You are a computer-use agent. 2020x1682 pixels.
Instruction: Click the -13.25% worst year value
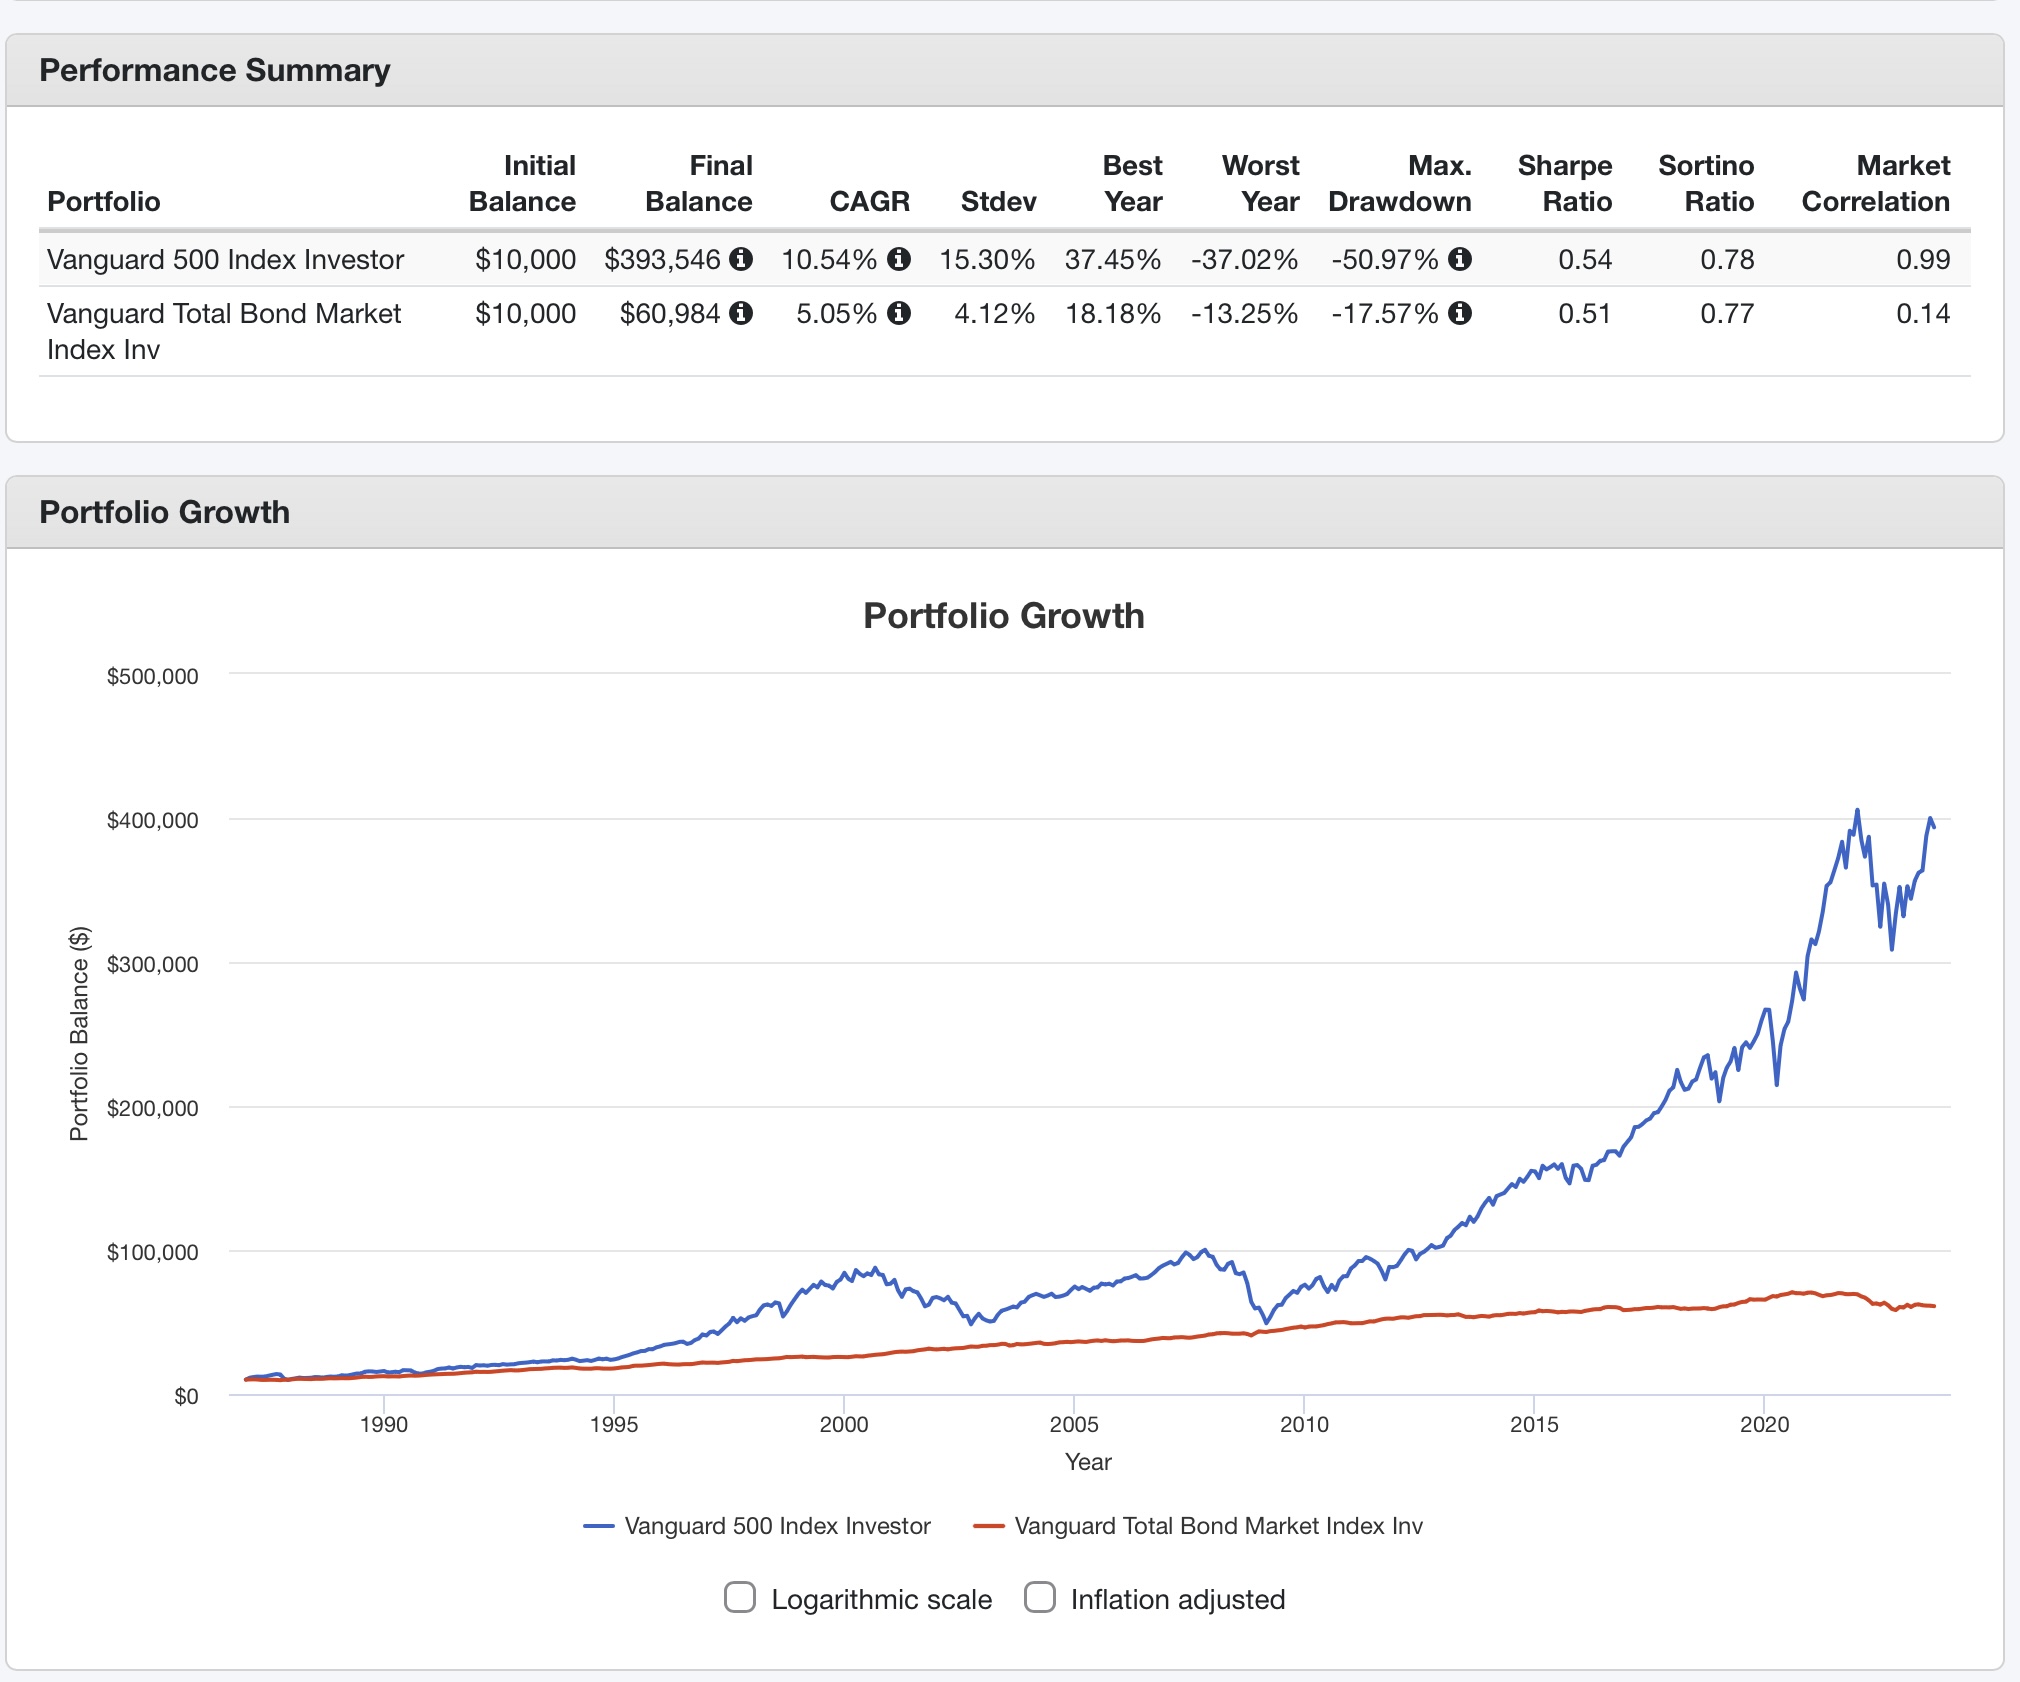1244,313
